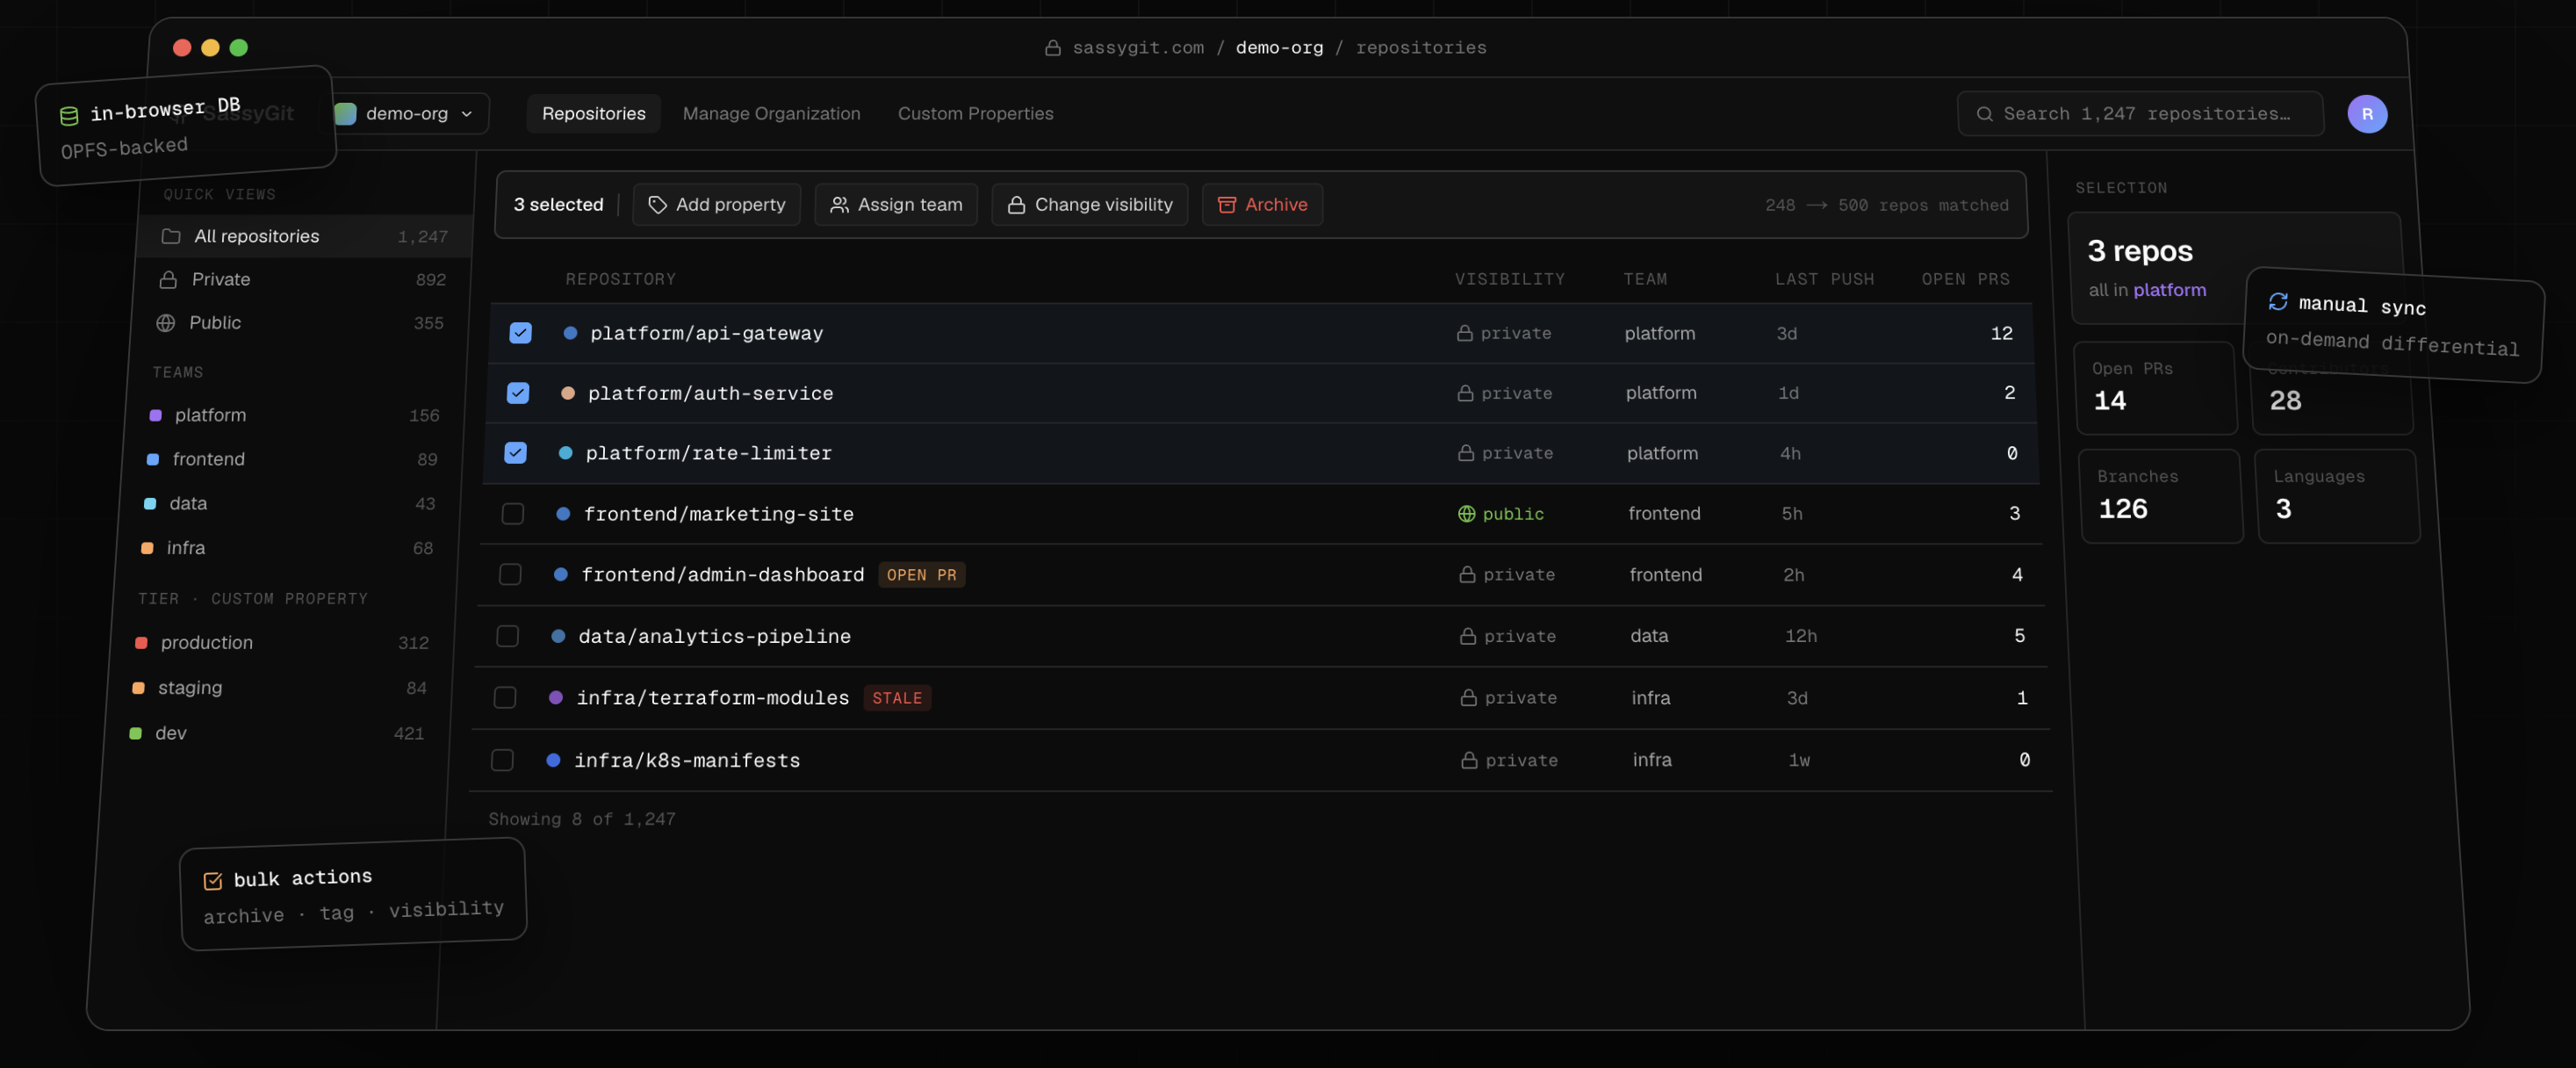Filter by staging tier
The width and height of the screenshot is (2576, 1068).
click(x=280, y=688)
